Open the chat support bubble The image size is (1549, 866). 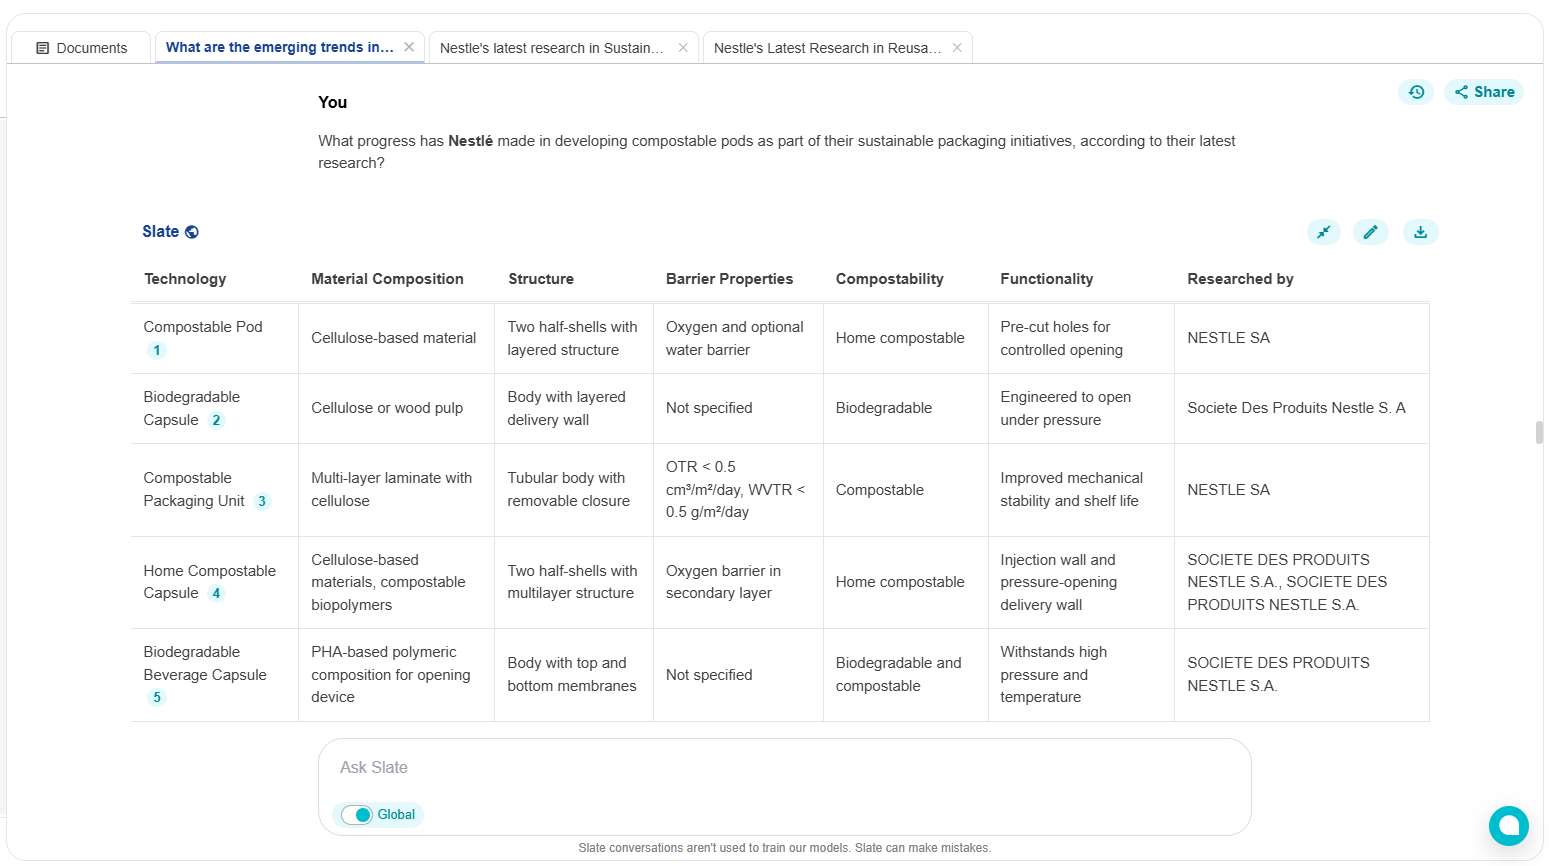click(1508, 826)
